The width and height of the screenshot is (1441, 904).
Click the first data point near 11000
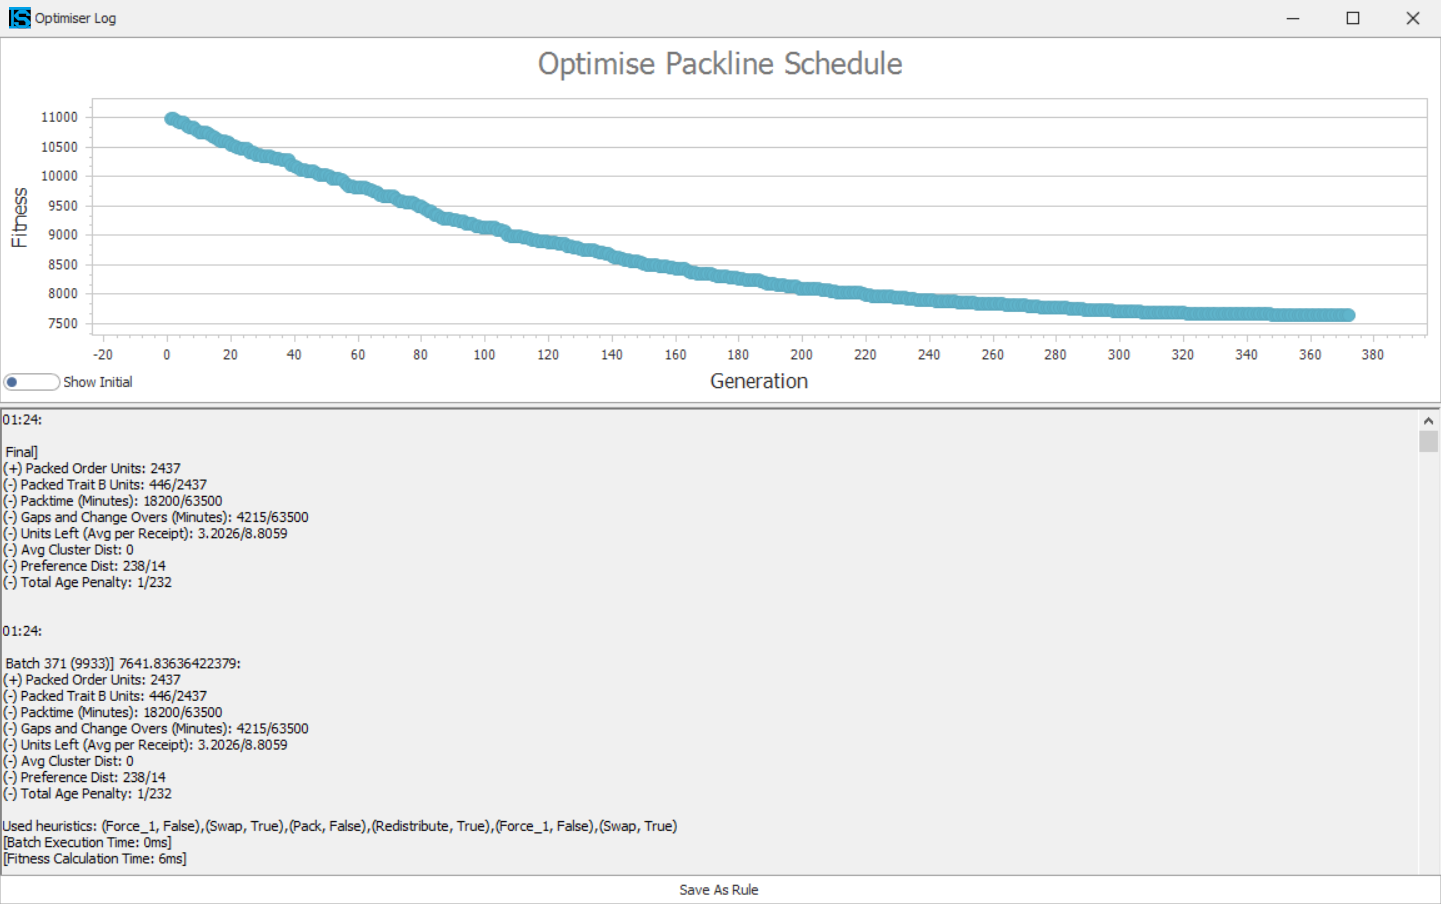(171, 119)
